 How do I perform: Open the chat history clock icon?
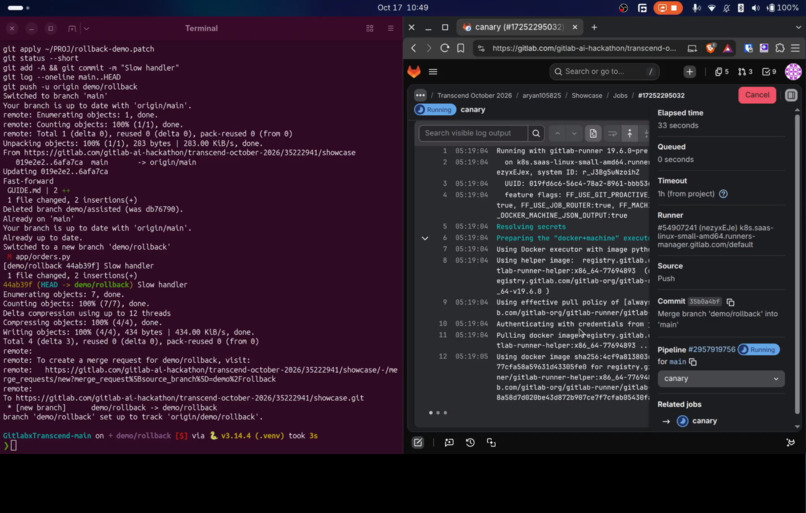click(470, 443)
